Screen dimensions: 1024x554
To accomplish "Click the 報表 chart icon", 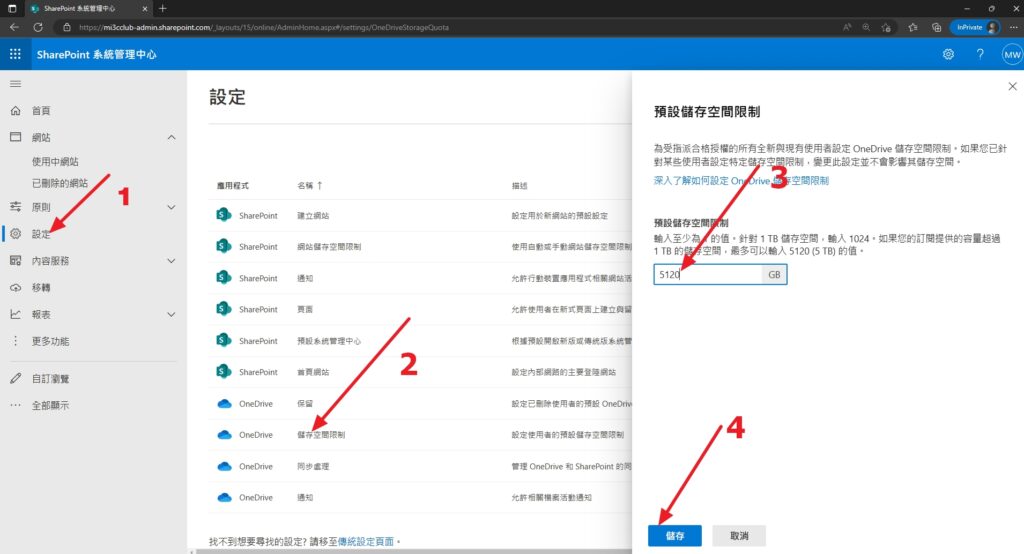I will coord(16,314).
